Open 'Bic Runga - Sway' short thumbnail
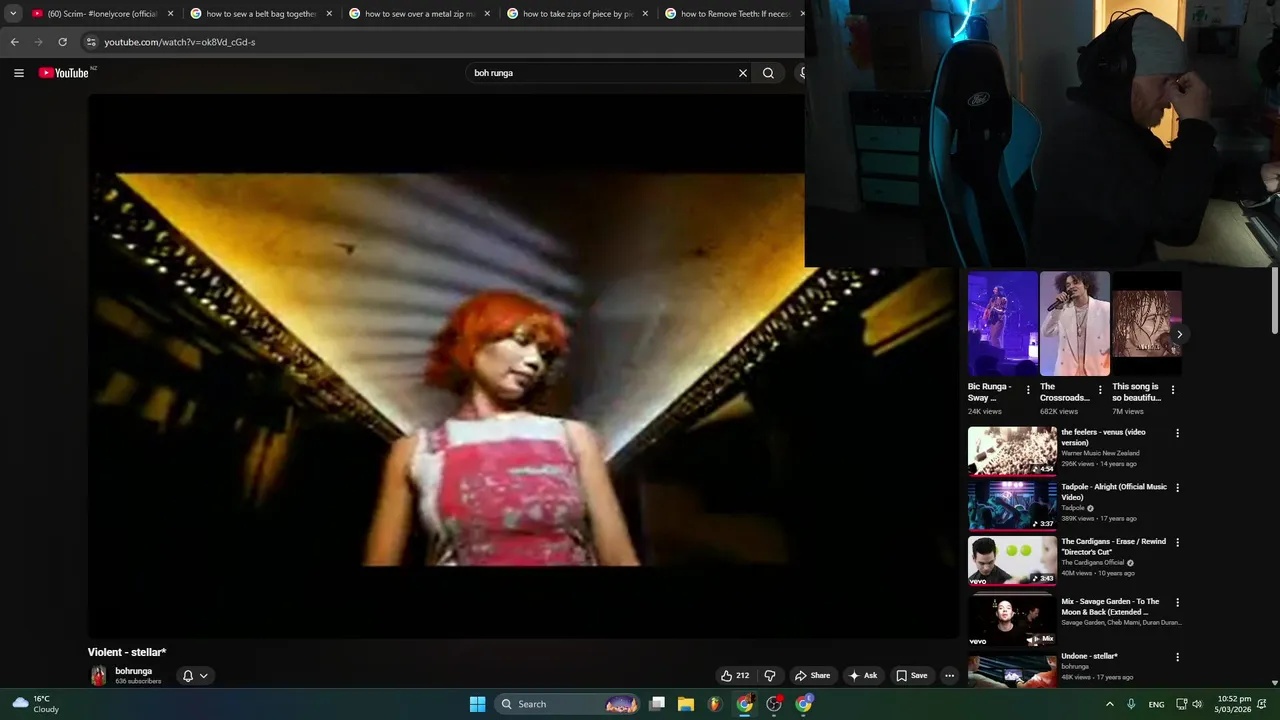This screenshot has width=1280, height=720. coord(1003,324)
